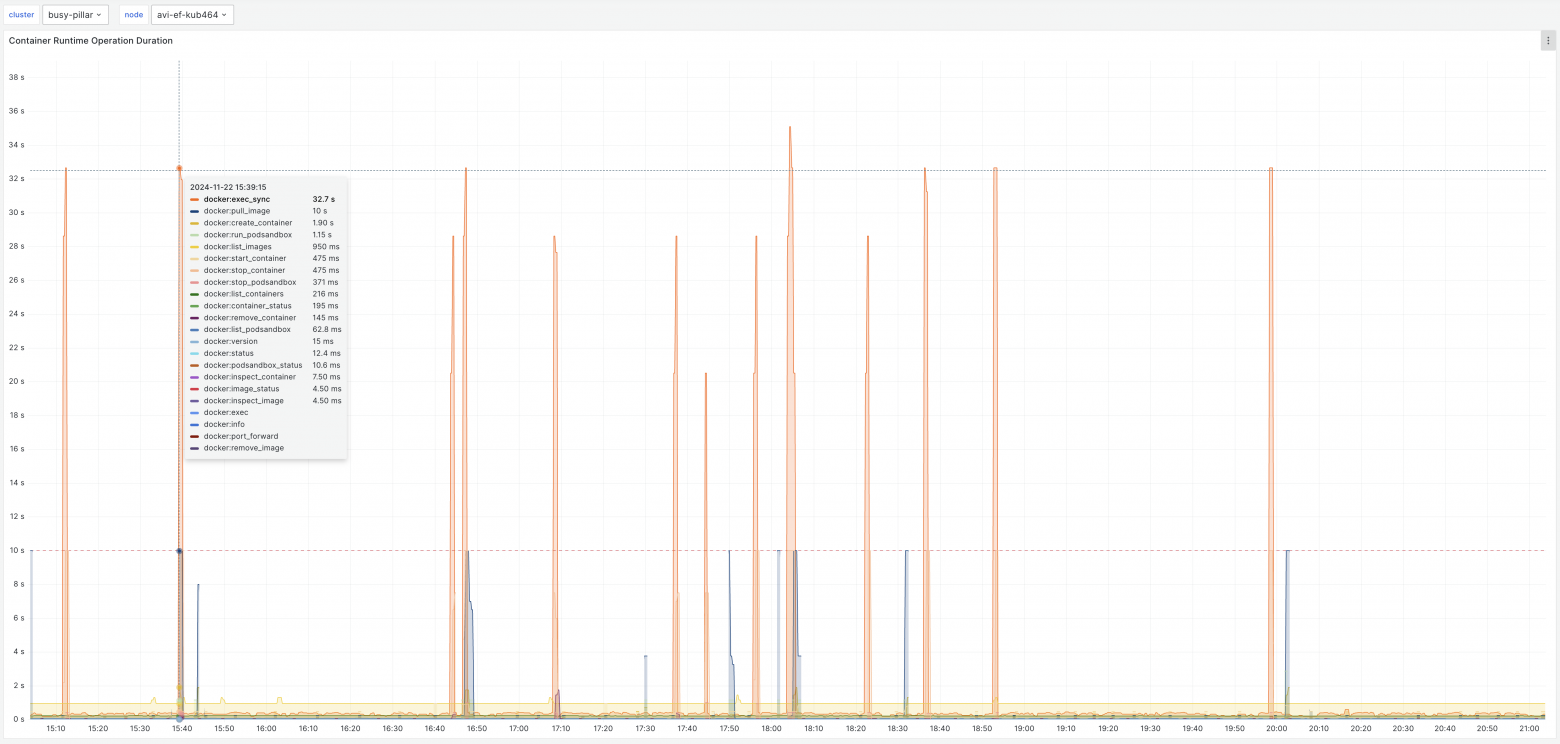Click the 1.90 s value in tooltip
This screenshot has height=744, width=1560.
coord(324,223)
